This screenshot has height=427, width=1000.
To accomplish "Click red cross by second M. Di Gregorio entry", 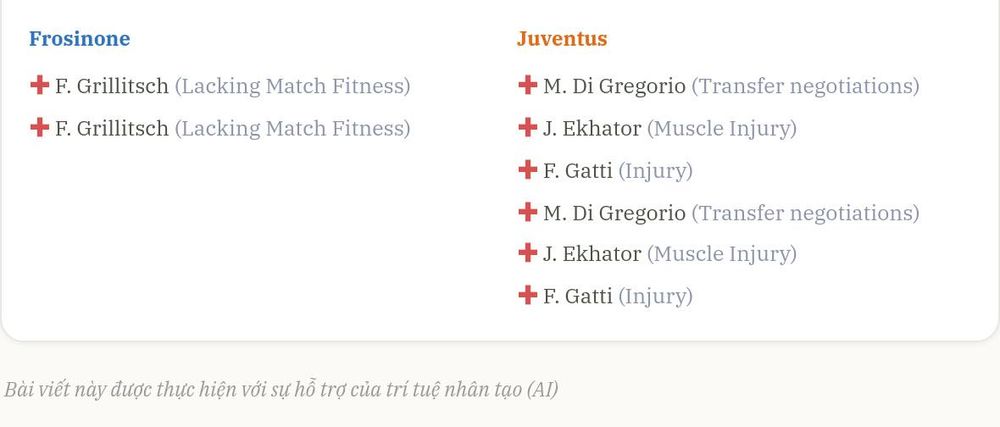I will [x=527, y=212].
